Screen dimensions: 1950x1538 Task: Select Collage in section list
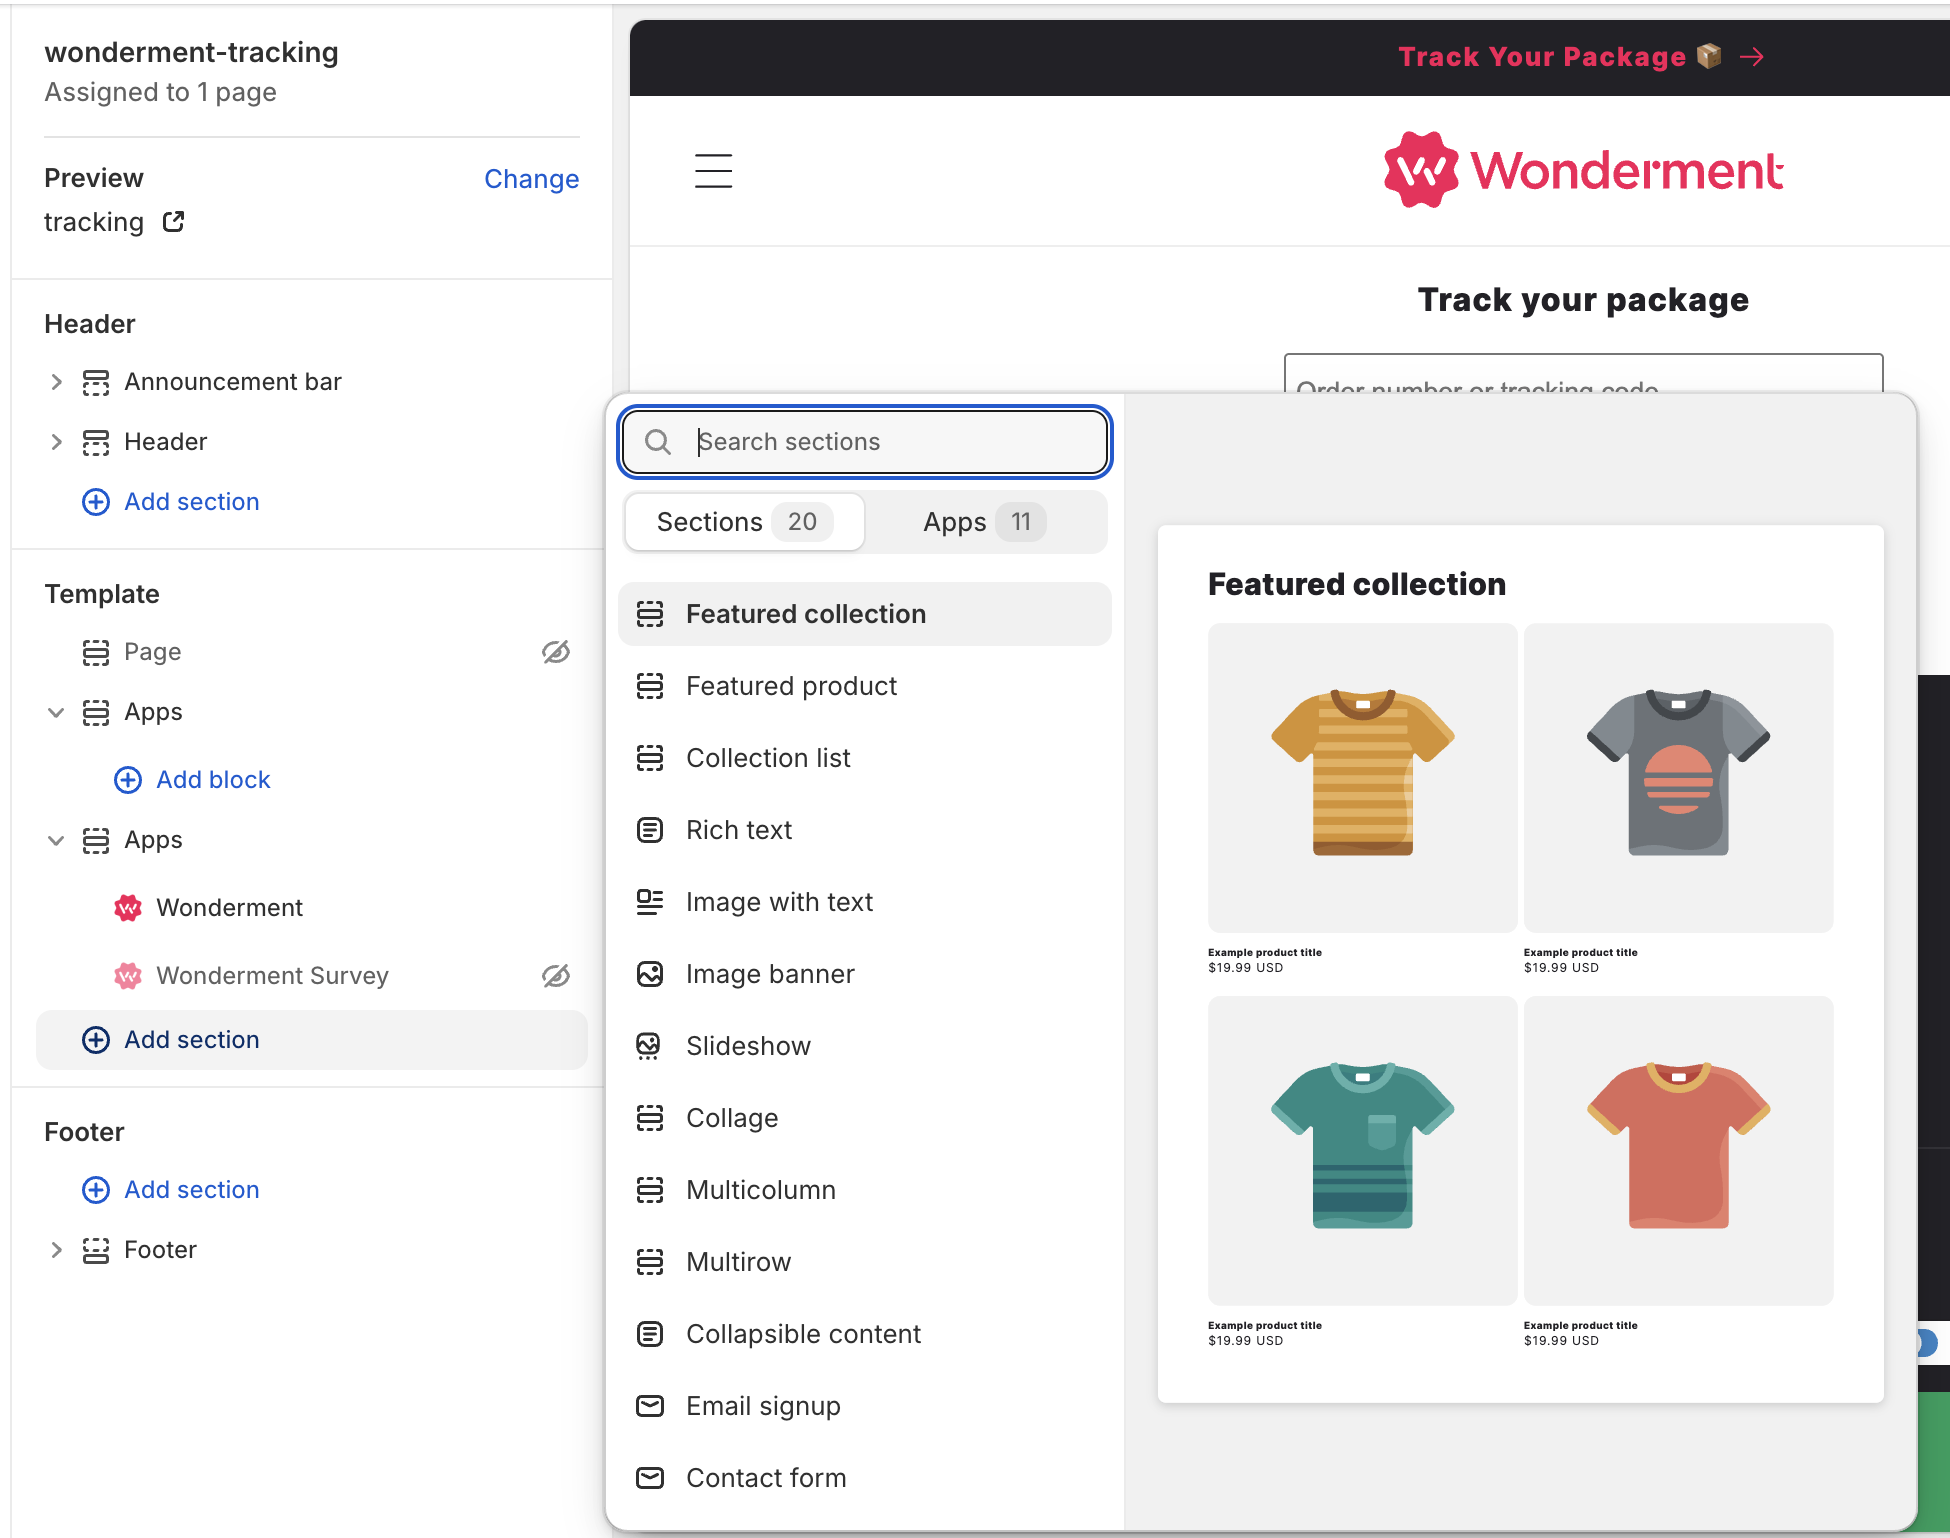865,1118
